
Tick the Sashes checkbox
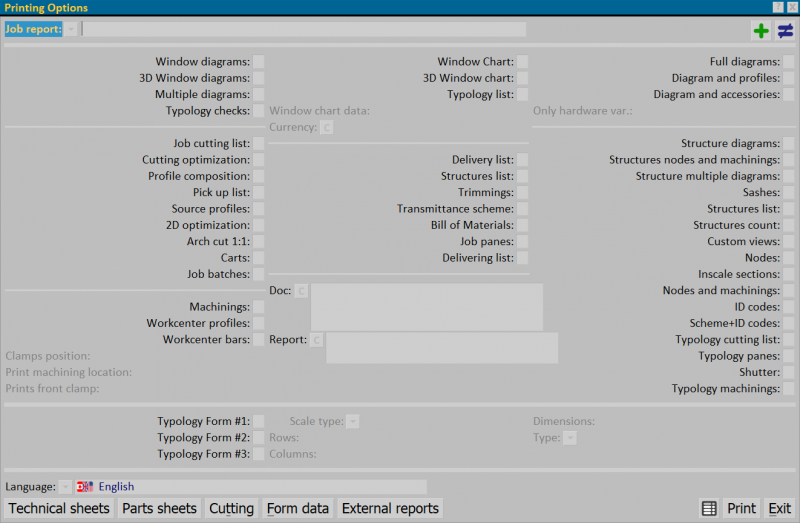pos(789,192)
